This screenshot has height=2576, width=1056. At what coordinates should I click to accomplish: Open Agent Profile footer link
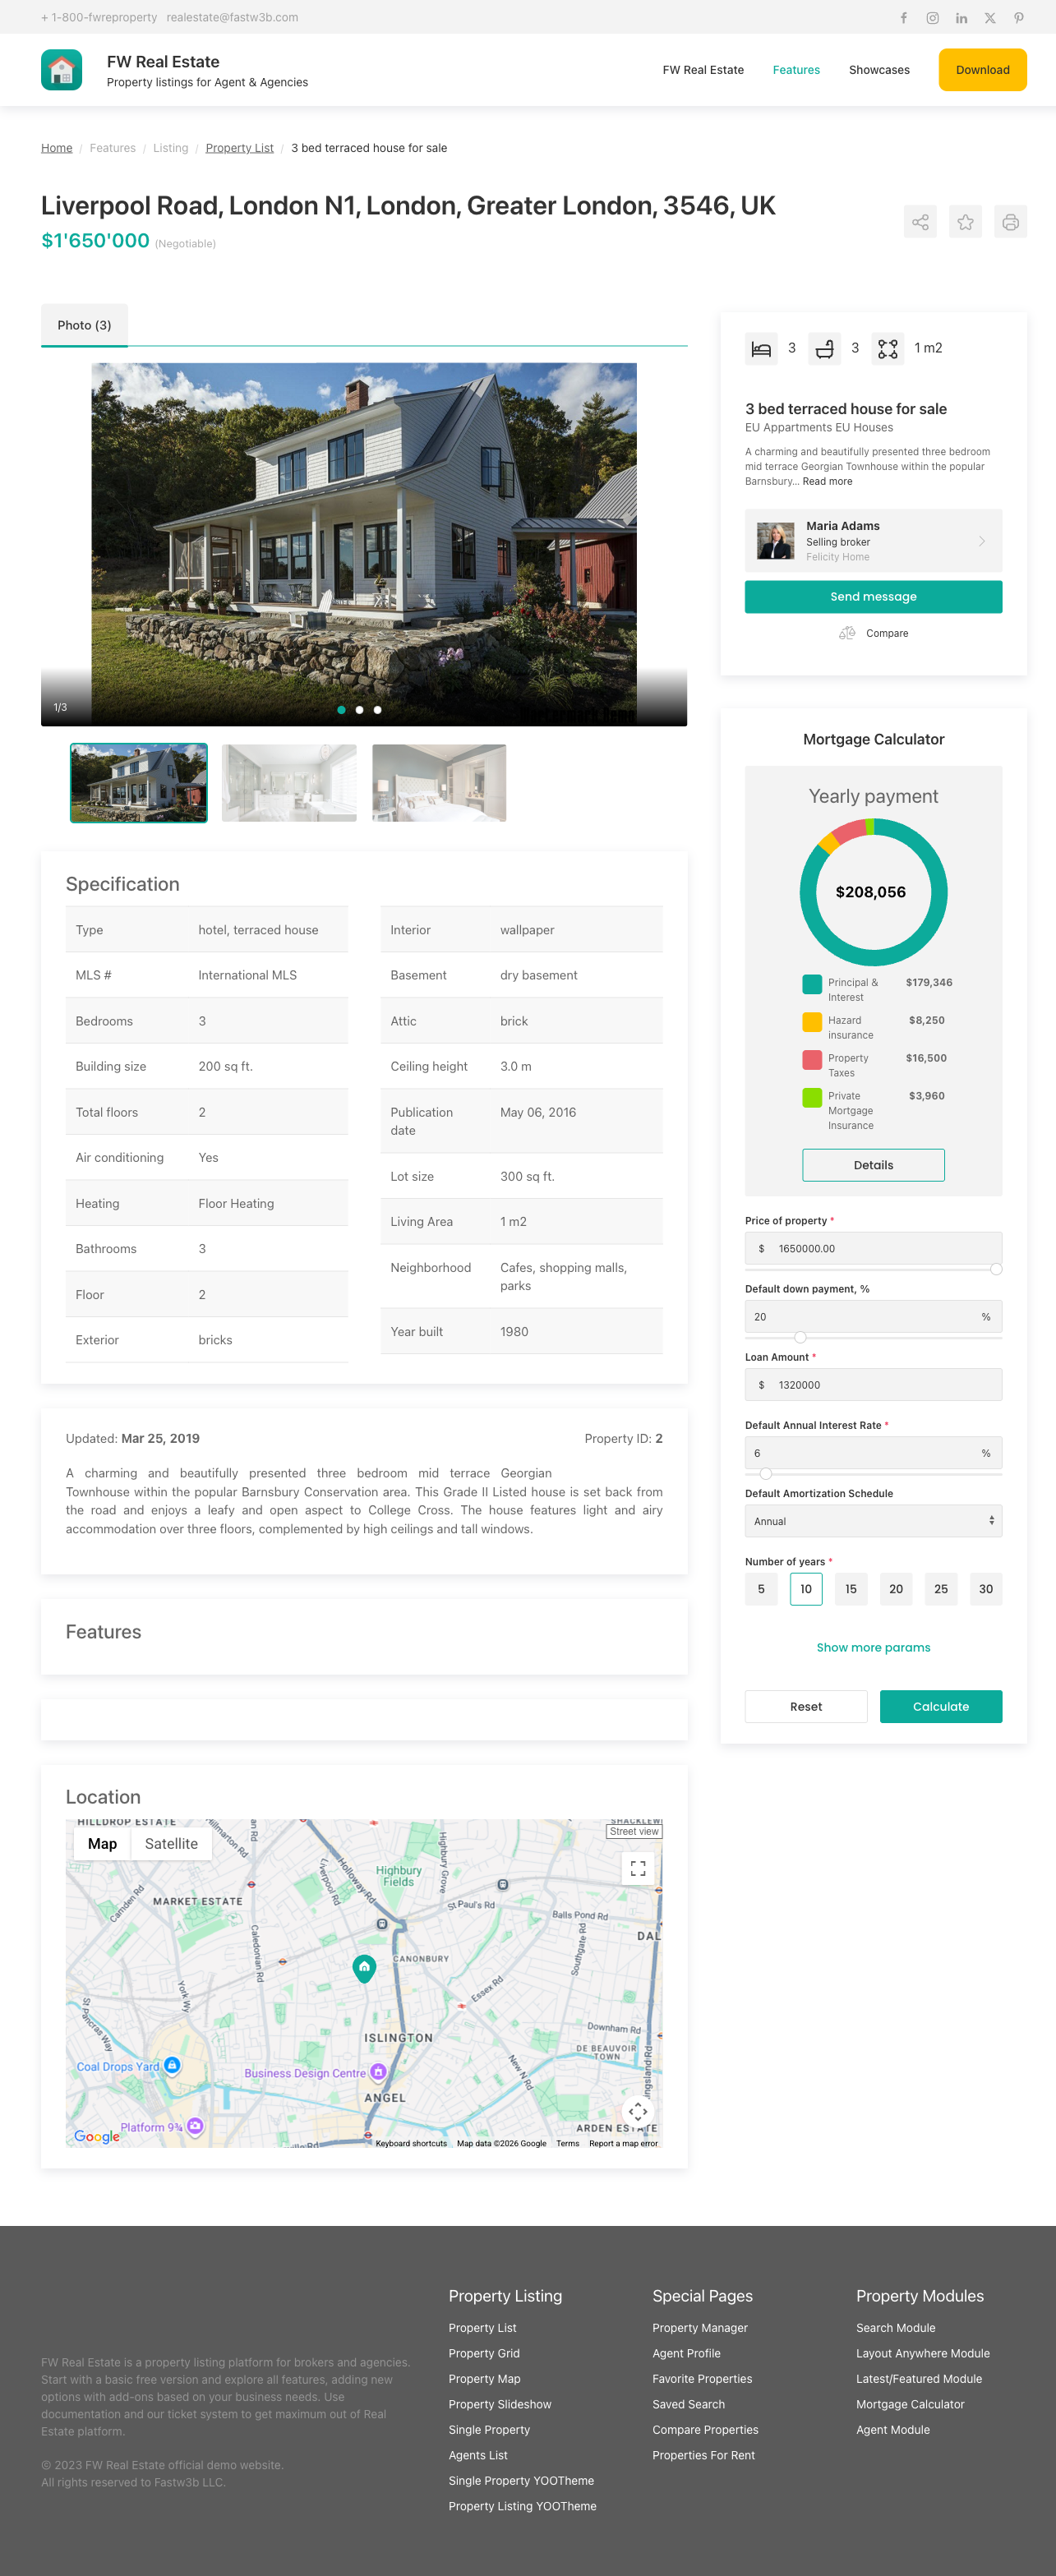tap(686, 2353)
